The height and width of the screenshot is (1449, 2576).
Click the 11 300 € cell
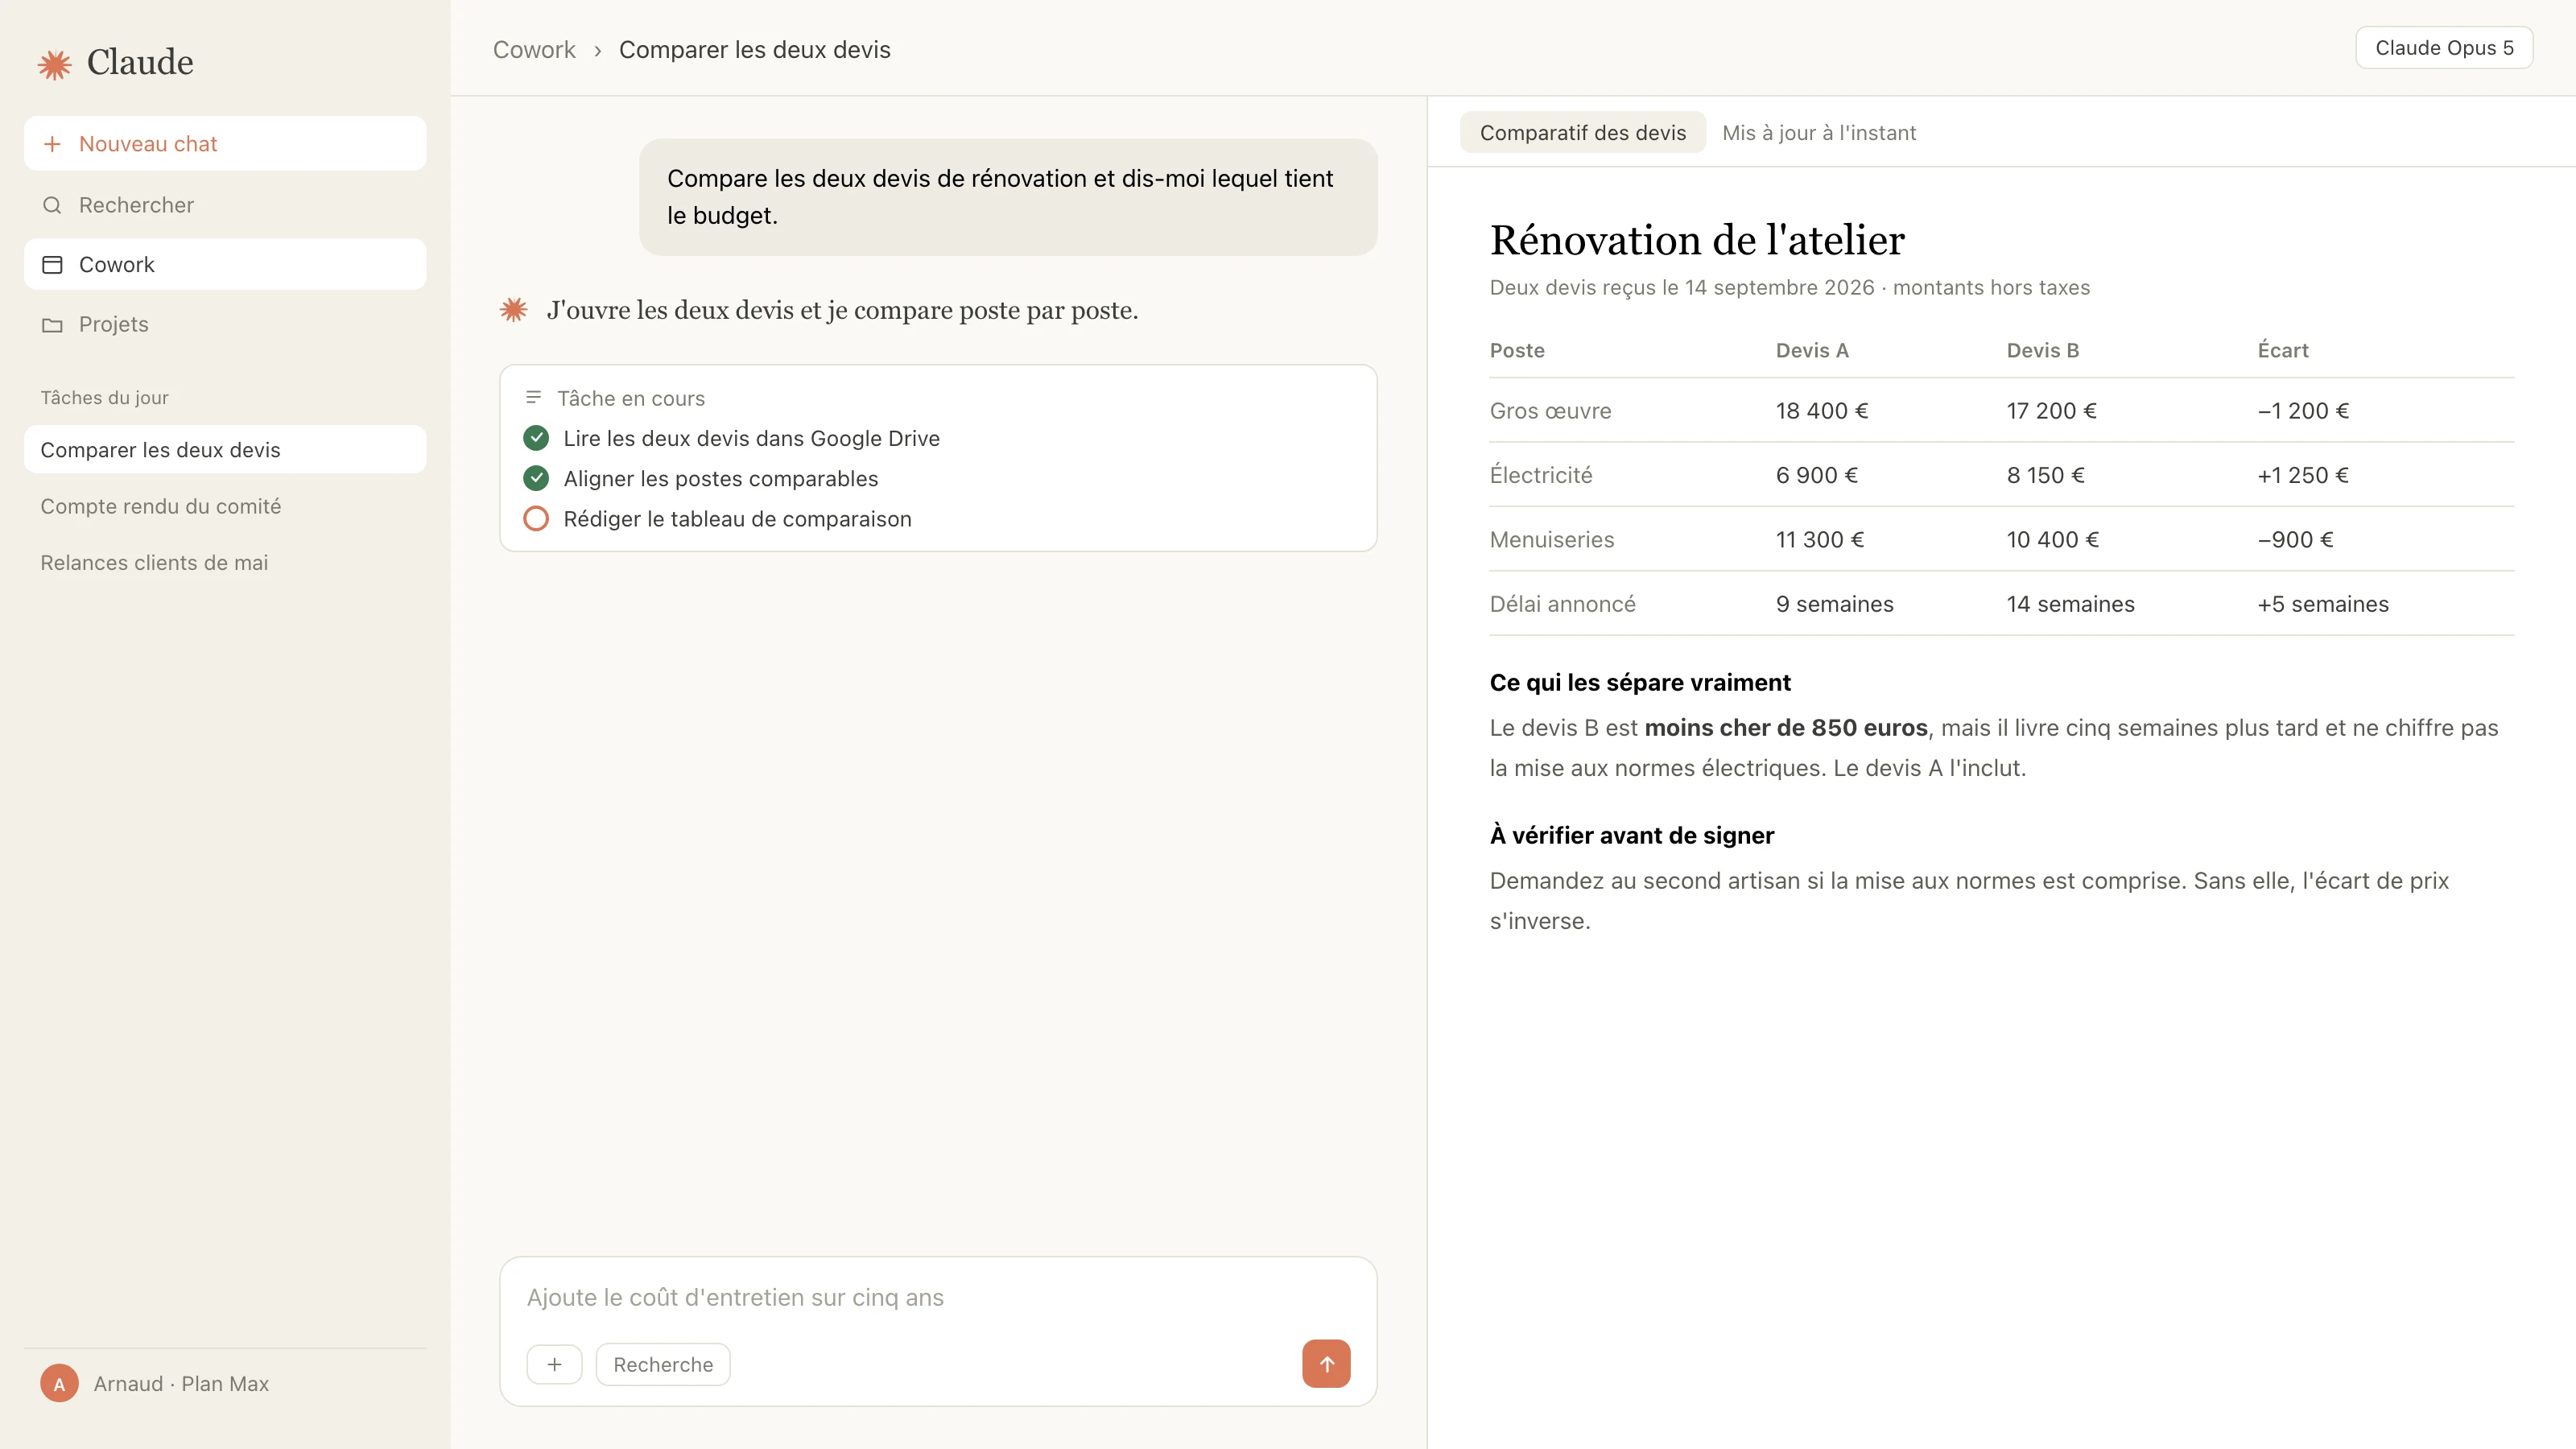coord(1820,540)
